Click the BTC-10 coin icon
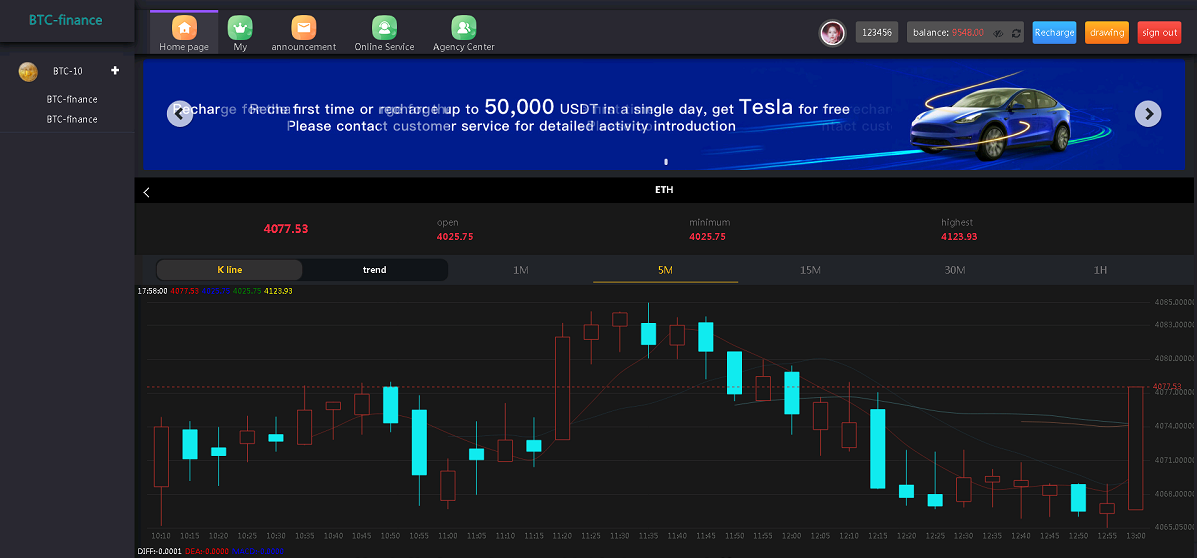 [28, 71]
